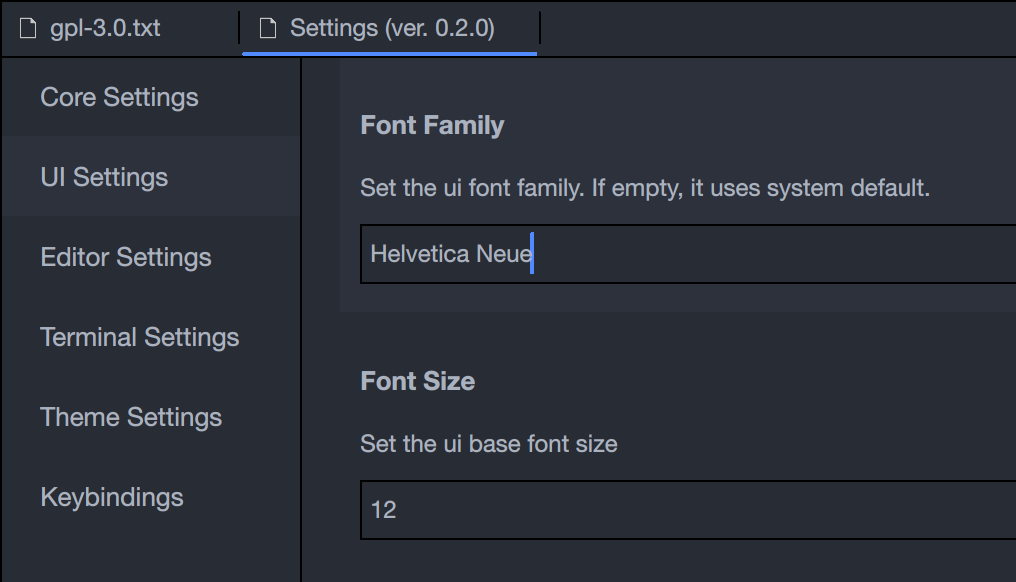
Task: Click the ui base font size description
Action: point(488,443)
